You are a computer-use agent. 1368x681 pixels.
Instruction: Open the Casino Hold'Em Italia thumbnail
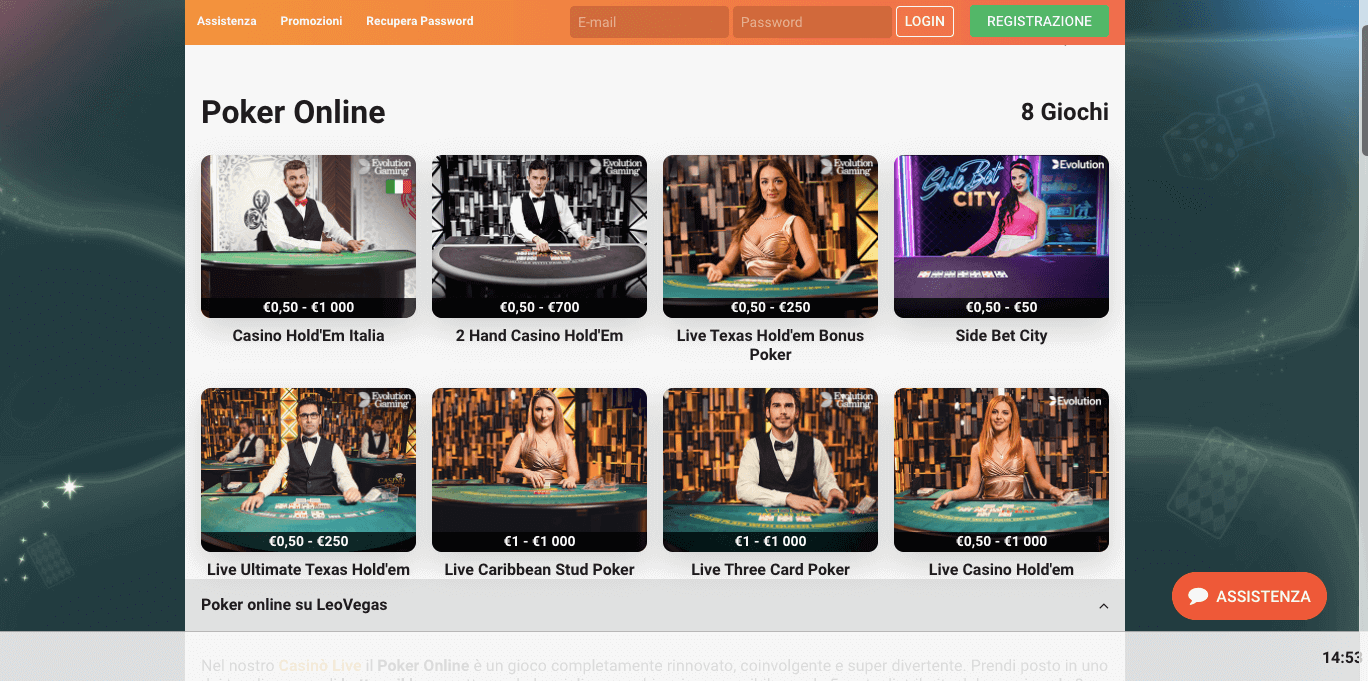(308, 236)
